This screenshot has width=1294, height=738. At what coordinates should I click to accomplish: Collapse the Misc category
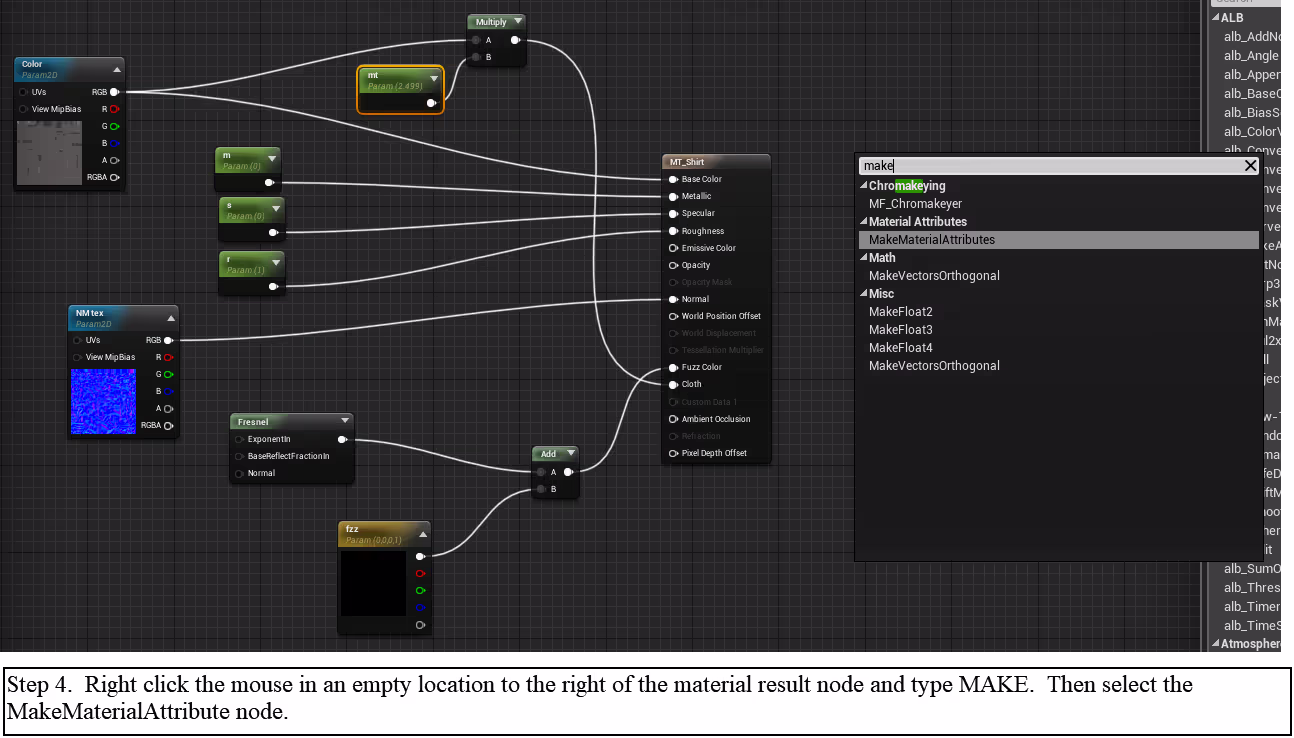[864, 294]
